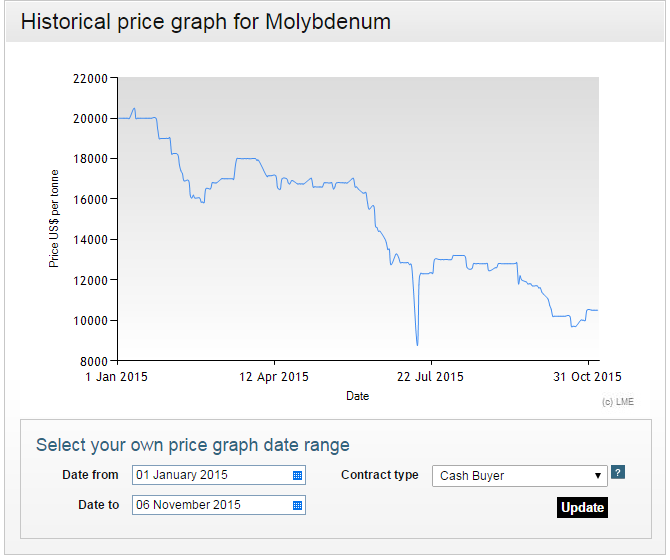Click the 8000 value on the price axis
Image resolution: width=670 pixels, height=560 pixels.
tap(93, 361)
